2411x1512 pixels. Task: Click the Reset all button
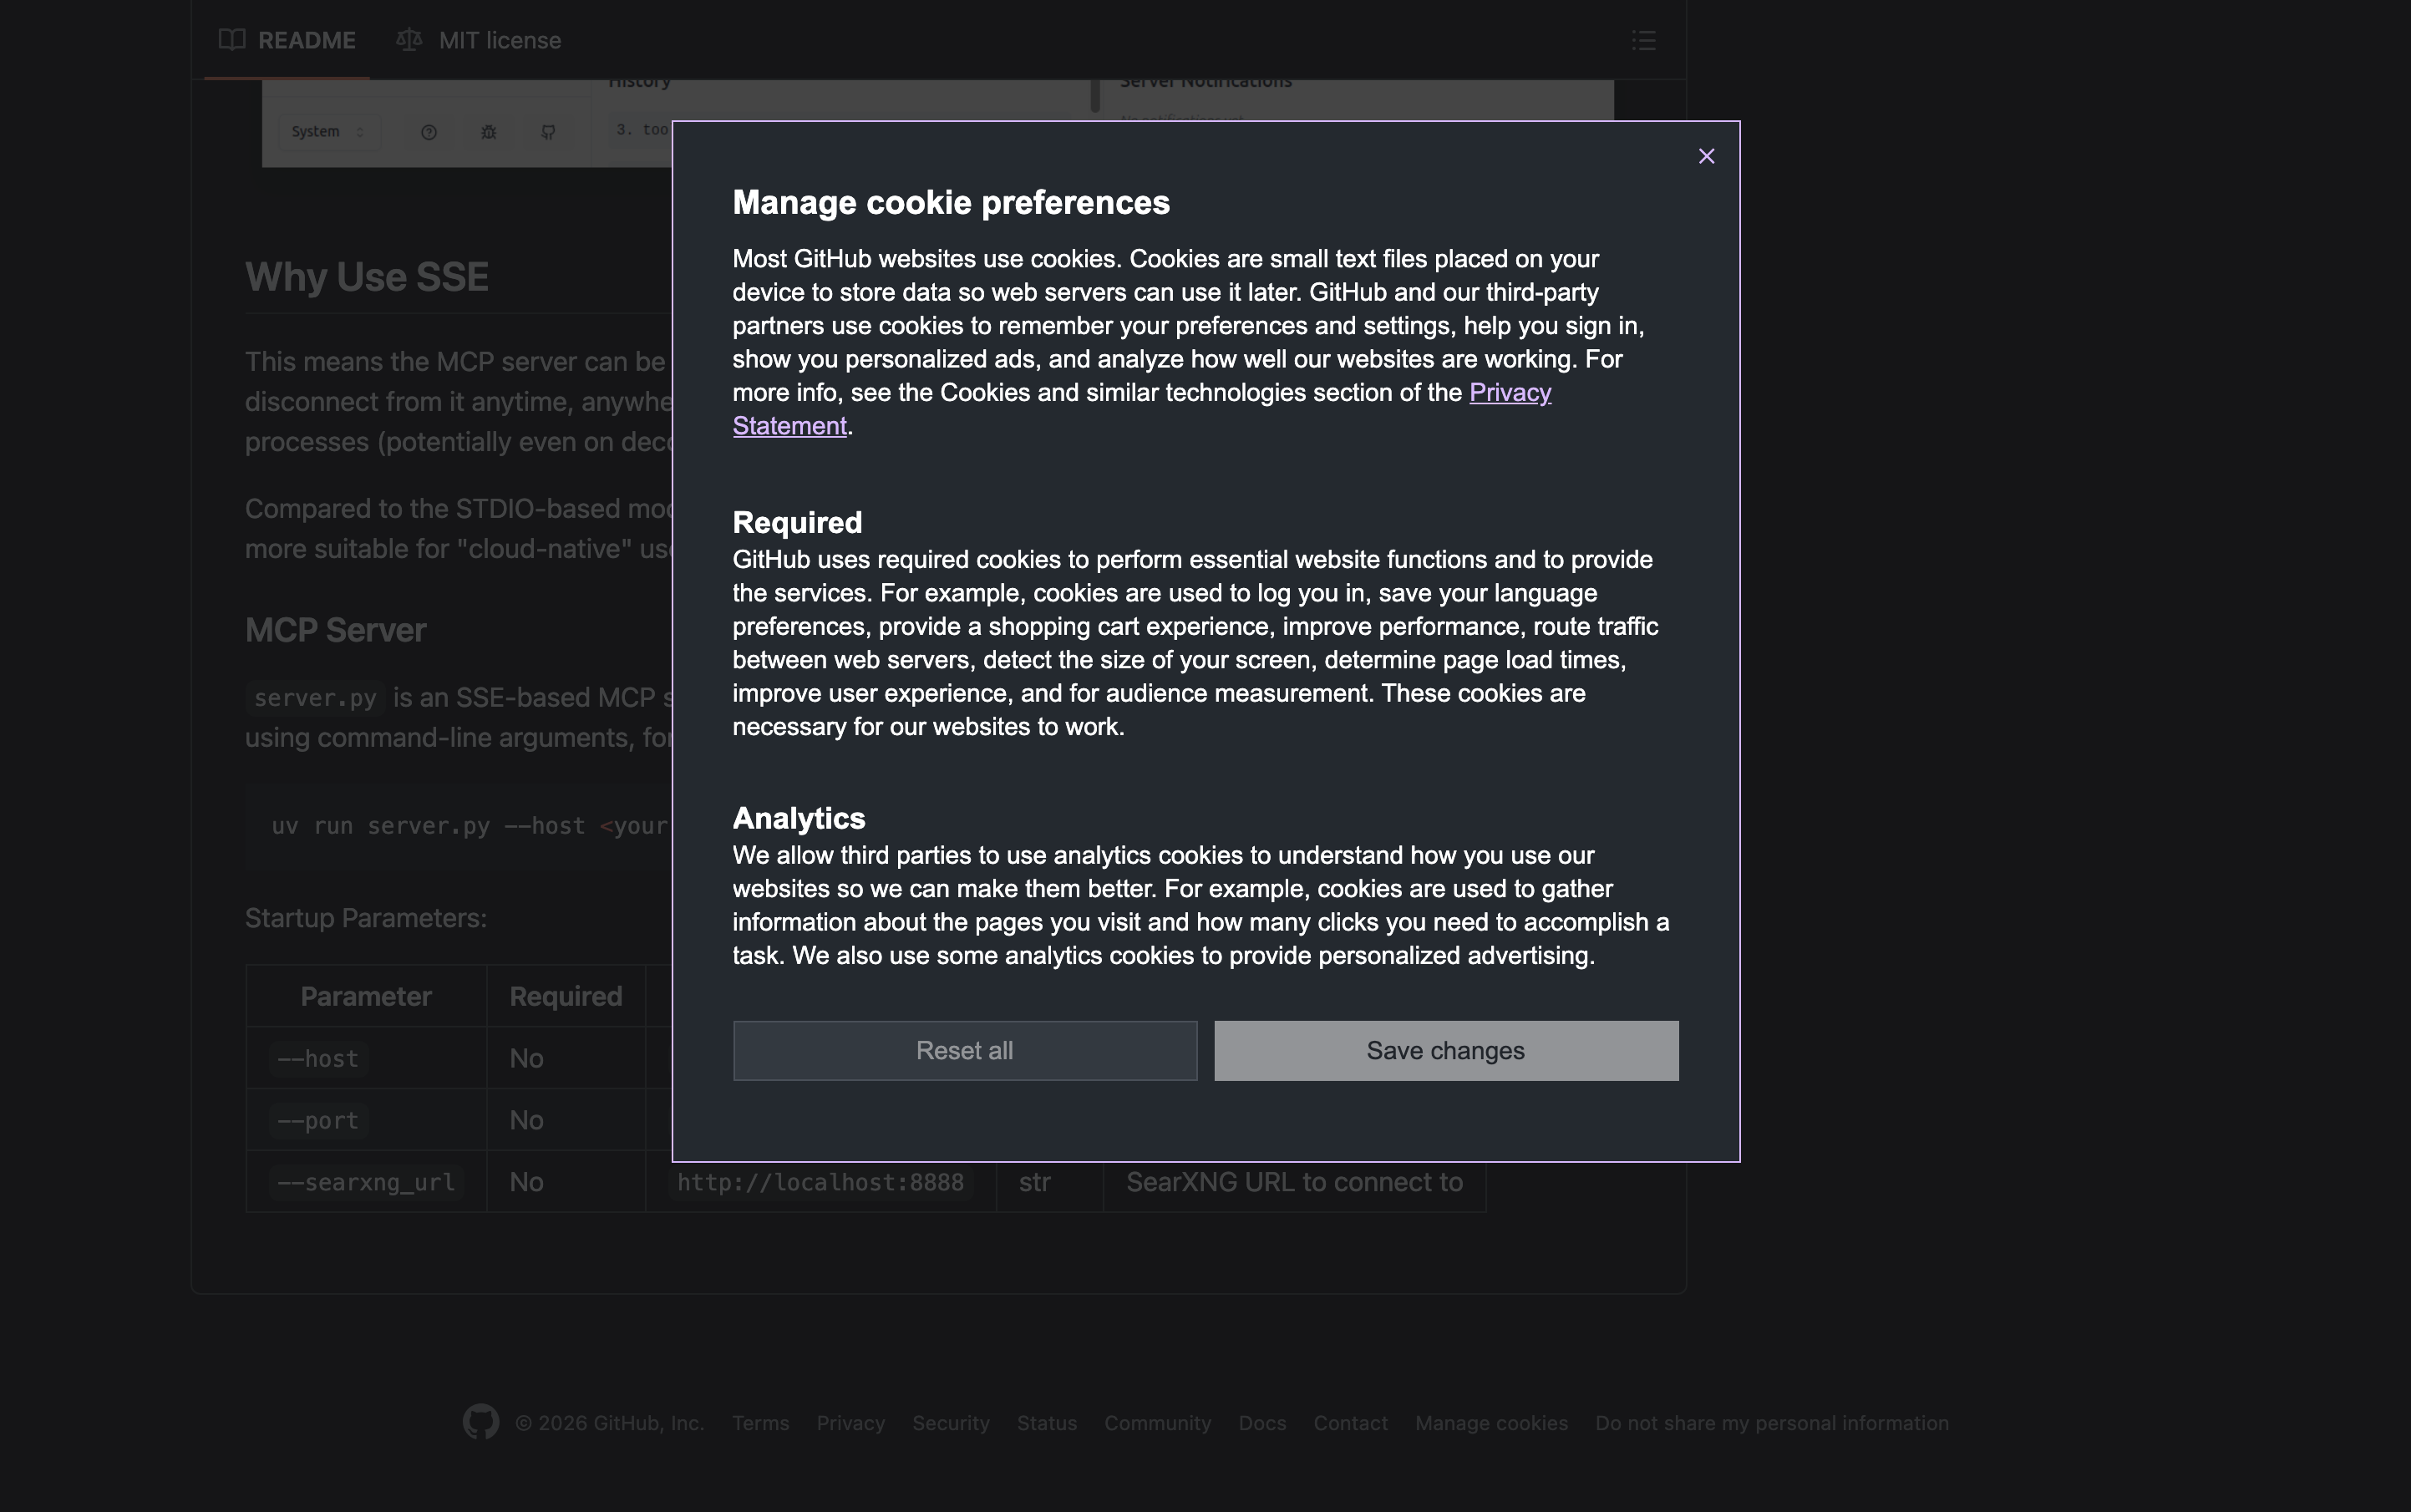[964, 1050]
